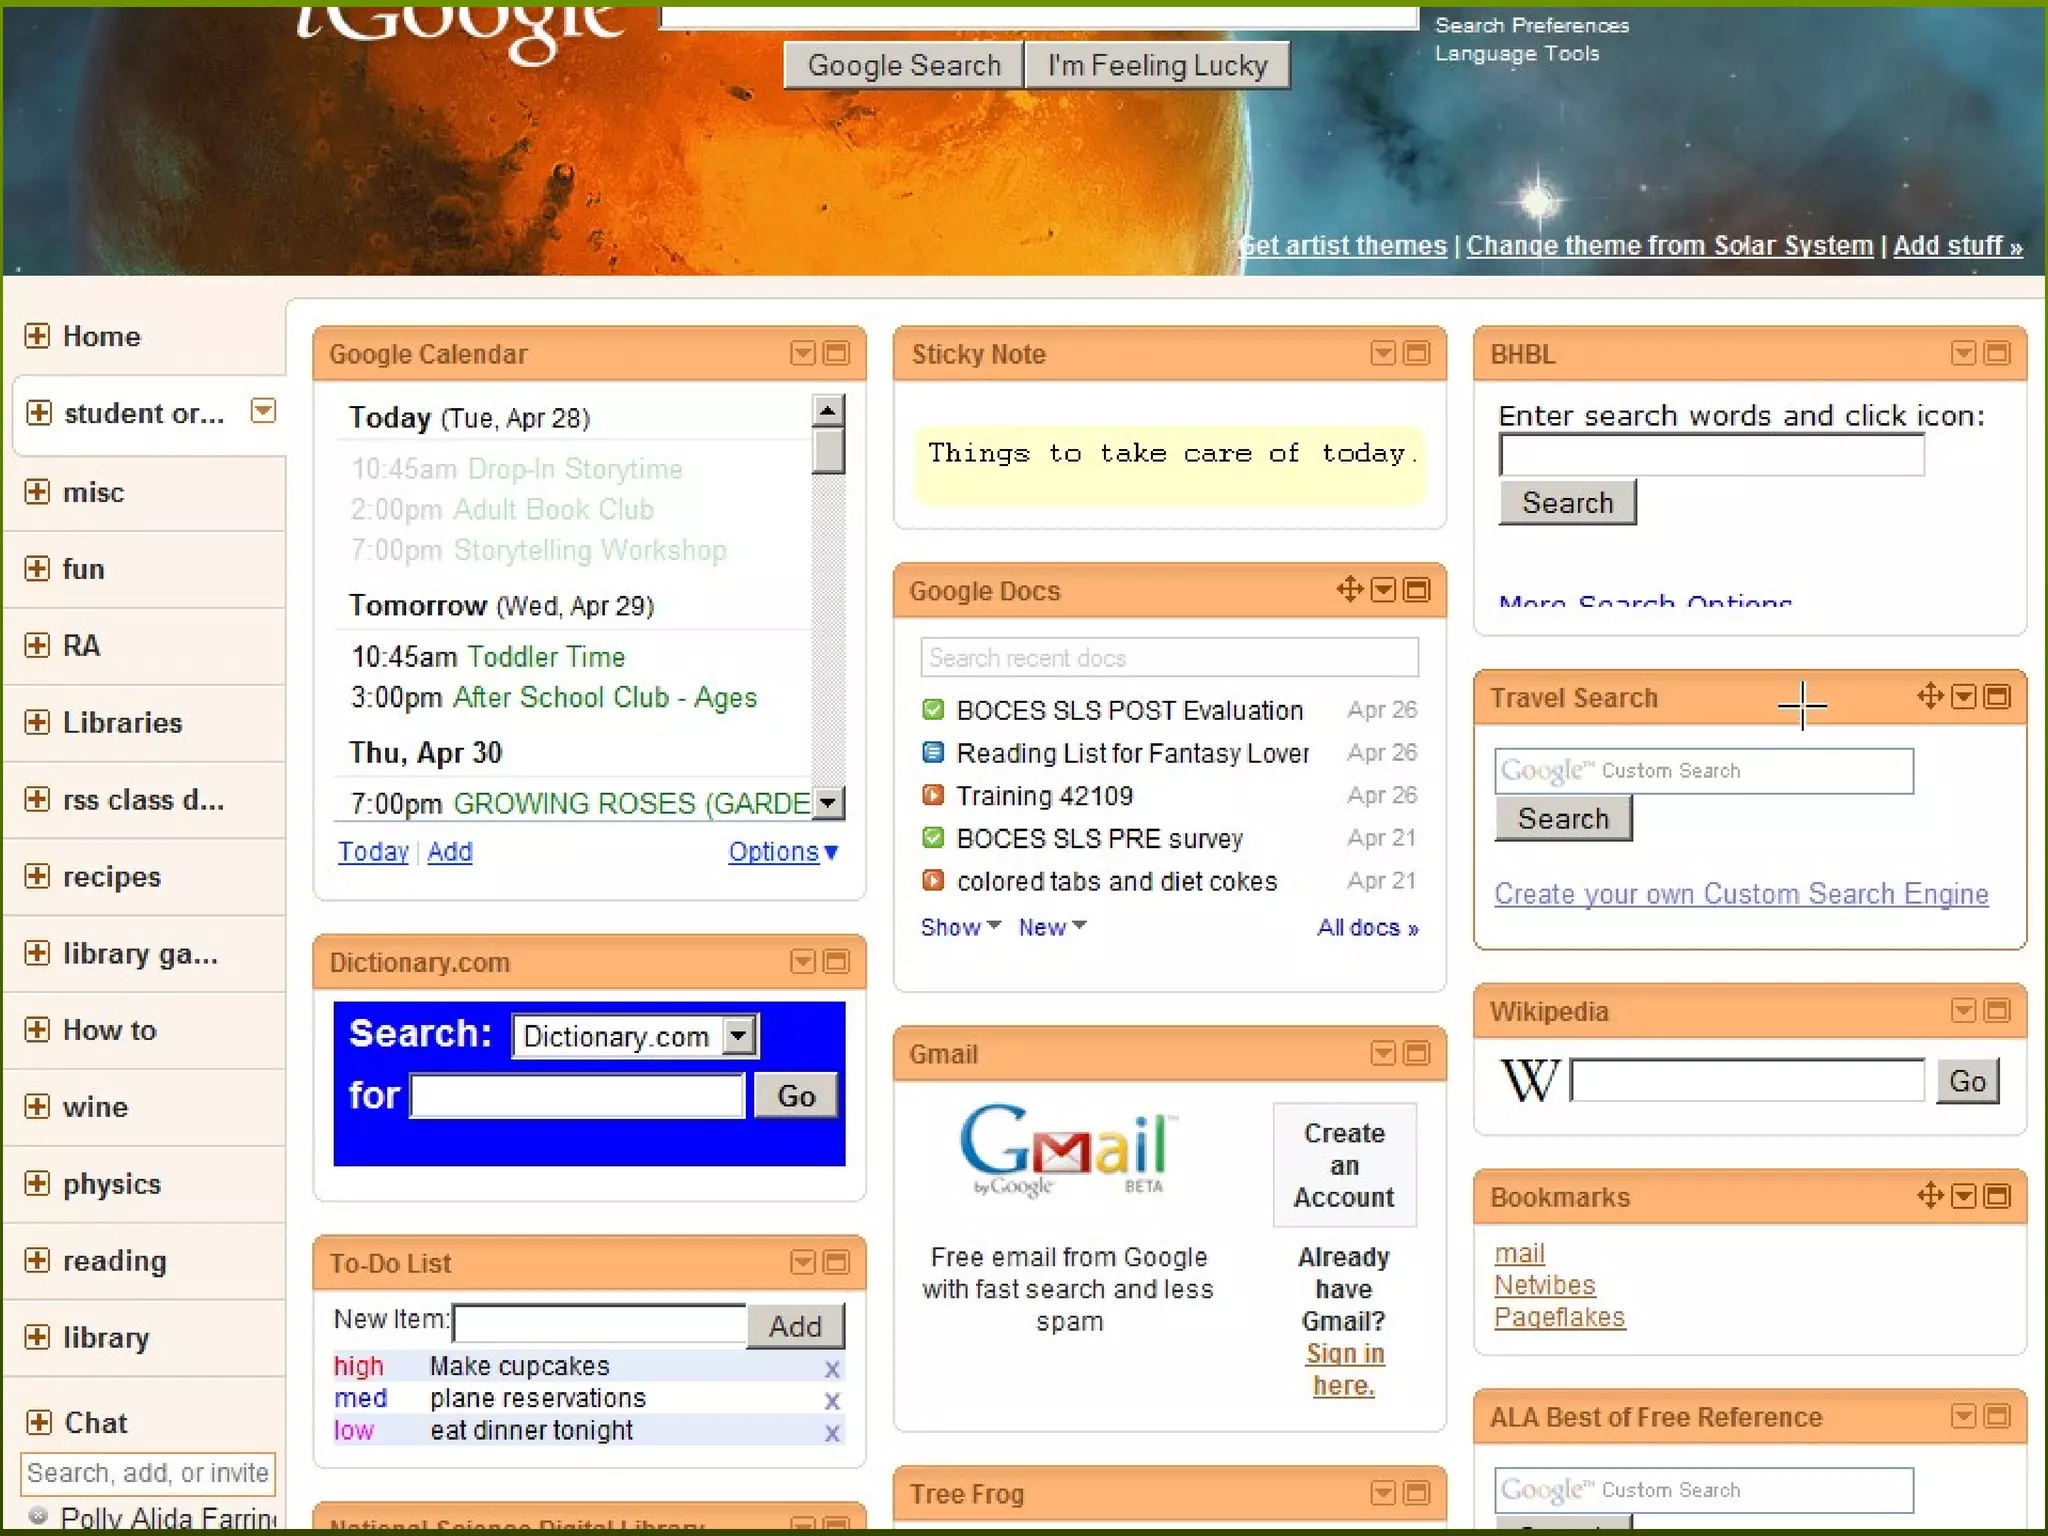Expand the Libraries tab in sidebar
Image resolution: width=2048 pixels, height=1536 pixels.
37,722
